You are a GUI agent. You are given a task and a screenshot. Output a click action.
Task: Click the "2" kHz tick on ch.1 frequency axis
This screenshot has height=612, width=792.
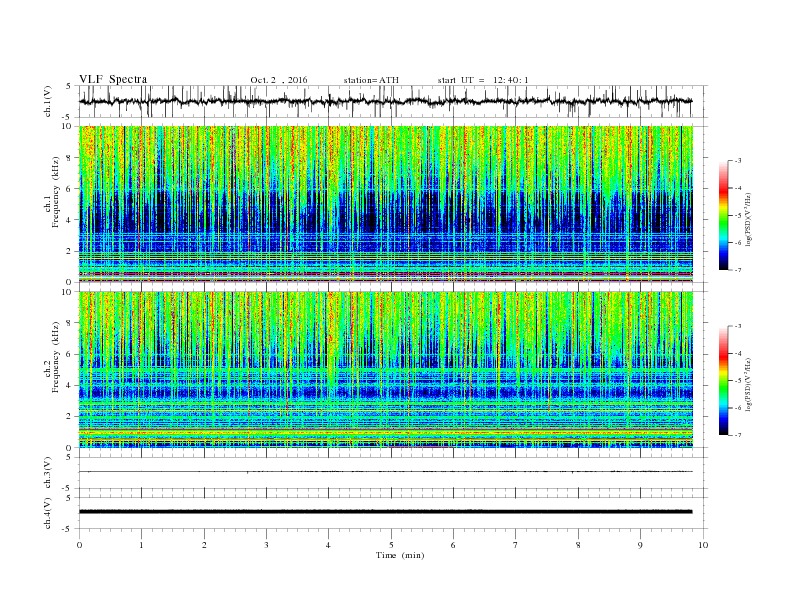pos(70,251)
